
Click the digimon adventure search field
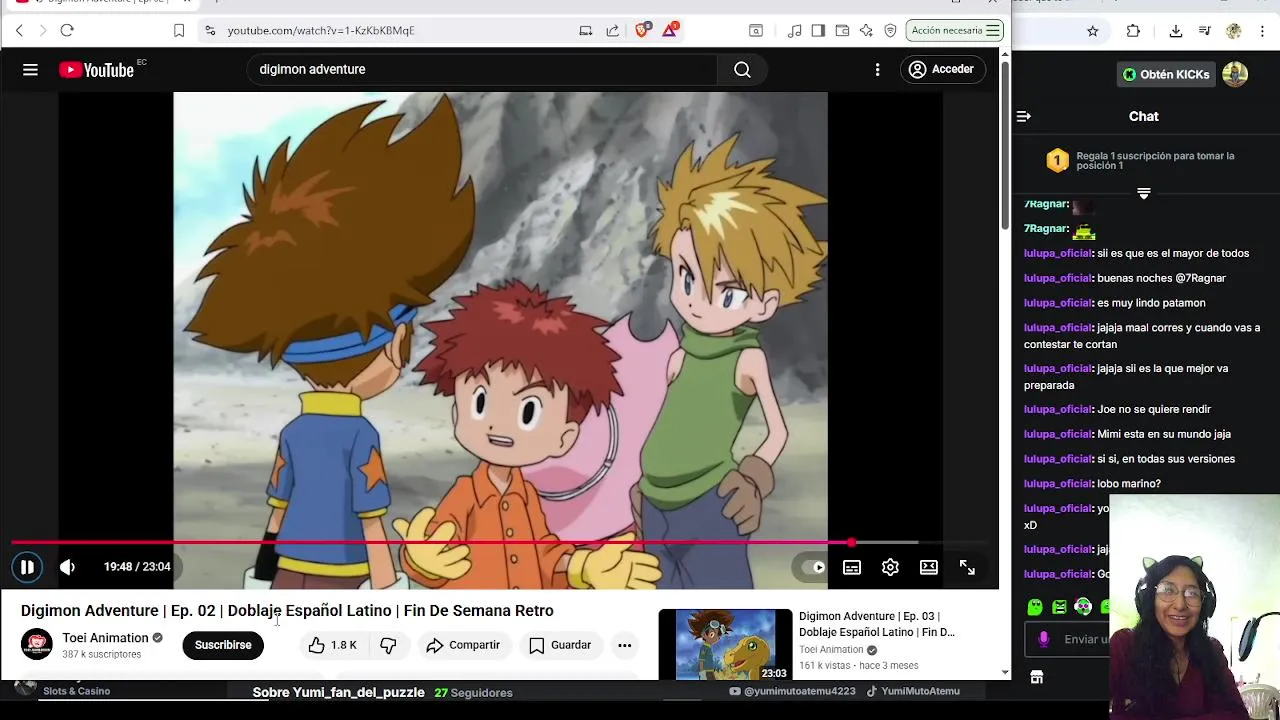pyautogui.click(x=482, y=69)
